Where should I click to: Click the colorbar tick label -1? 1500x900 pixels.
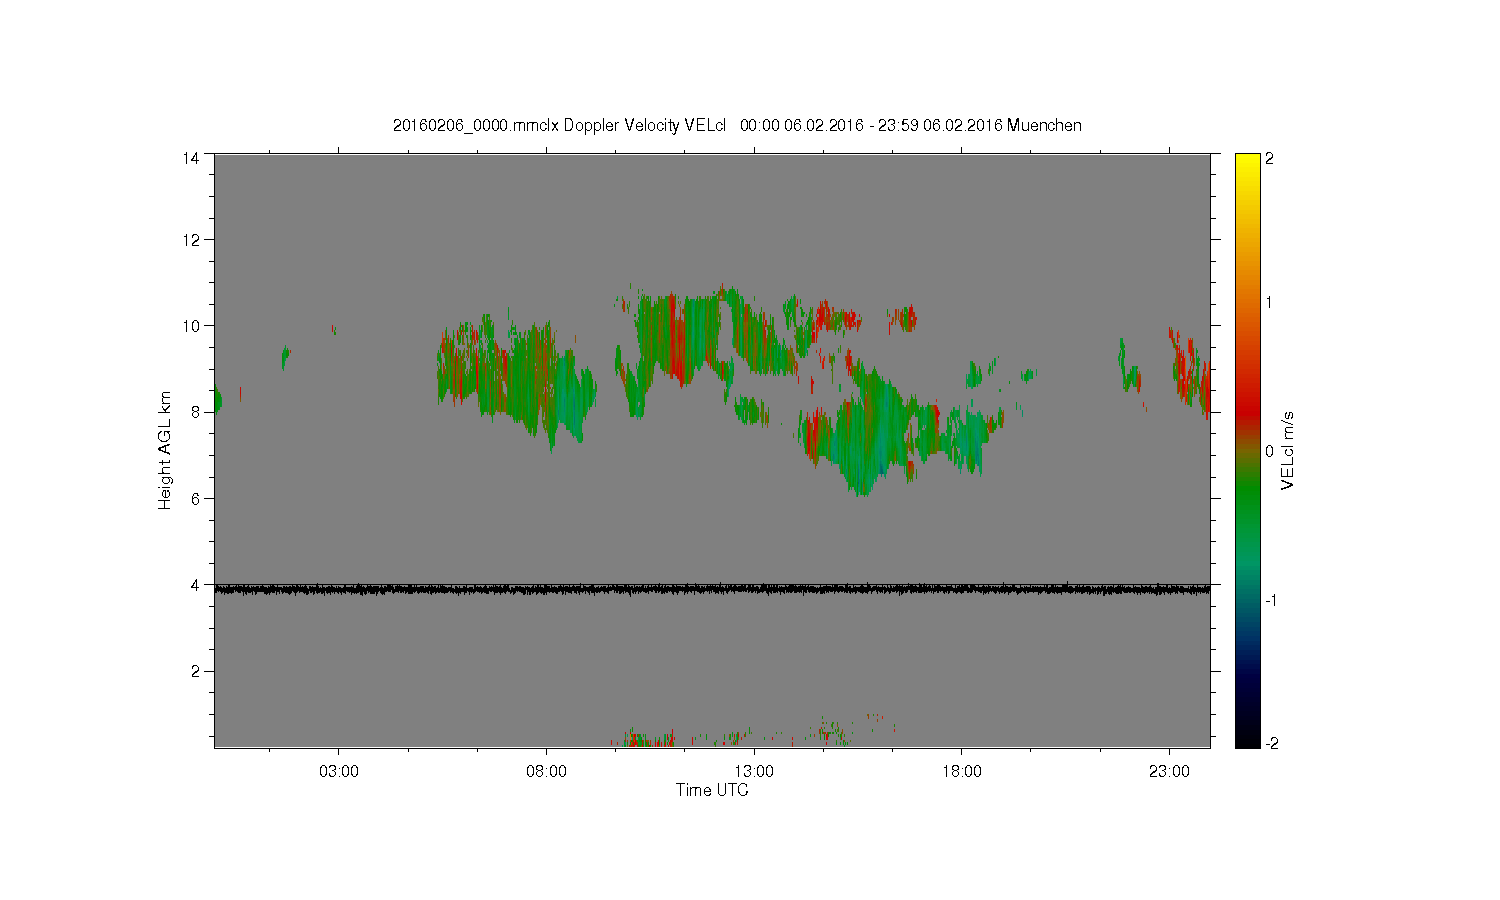(1271, 600)
